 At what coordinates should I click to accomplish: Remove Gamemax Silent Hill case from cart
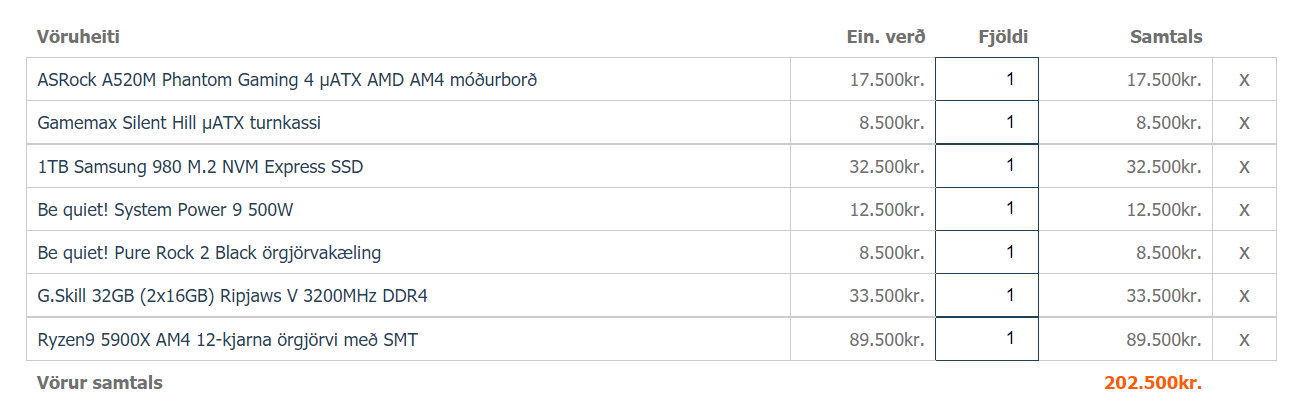1244,123
